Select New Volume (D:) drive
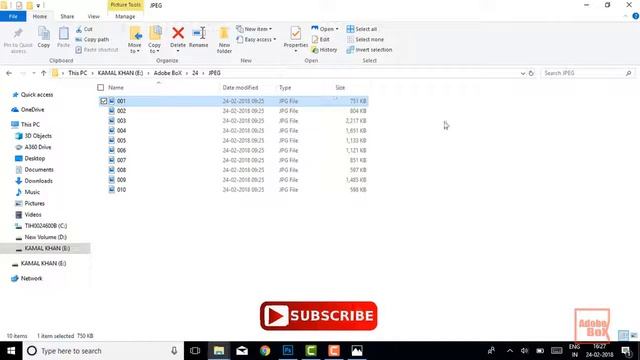640x360 pixels. point(45,237)
